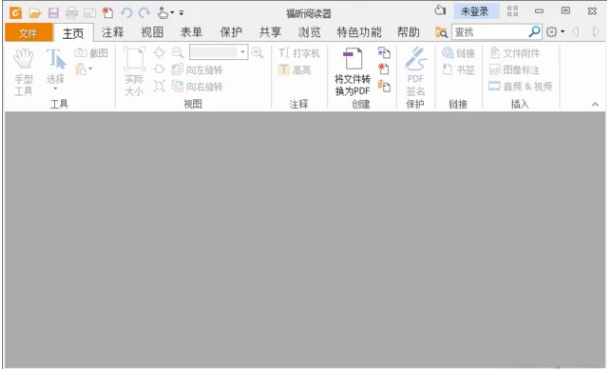Open the 帮助 tab

coord(408,32)
